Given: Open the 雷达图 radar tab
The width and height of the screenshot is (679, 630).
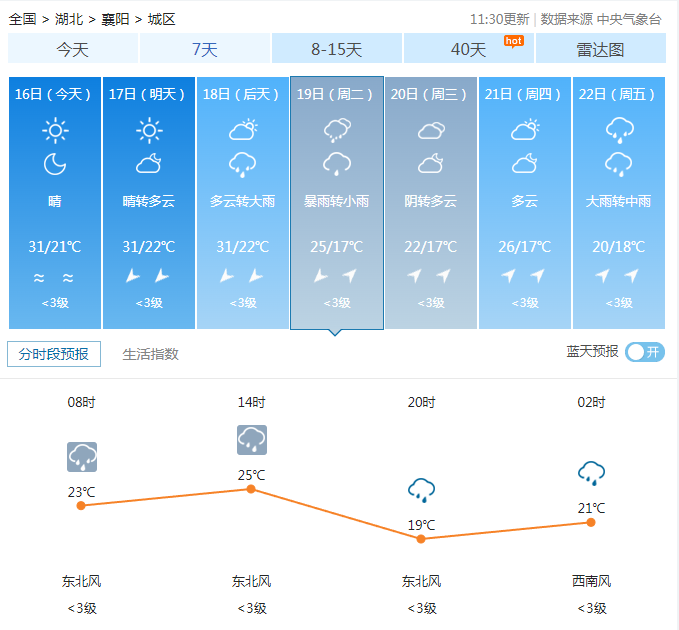Looking at the screenshot, I should tap(600, 49).
